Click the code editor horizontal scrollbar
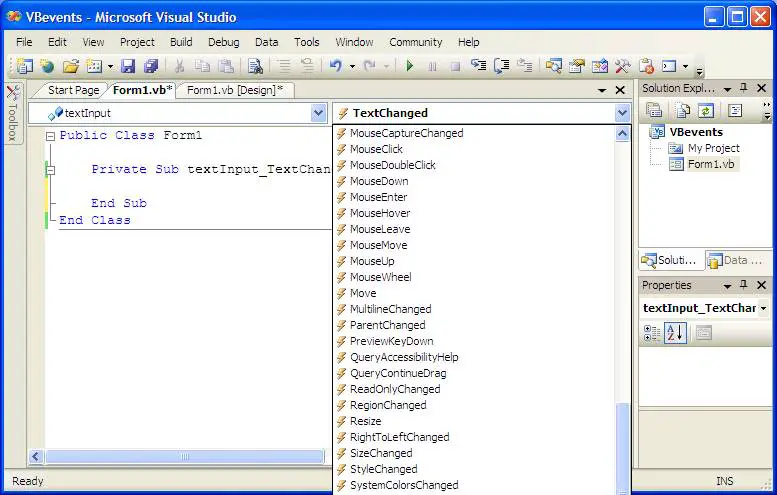Viewport: 777px width, 495px height. (x=185, y=456)
